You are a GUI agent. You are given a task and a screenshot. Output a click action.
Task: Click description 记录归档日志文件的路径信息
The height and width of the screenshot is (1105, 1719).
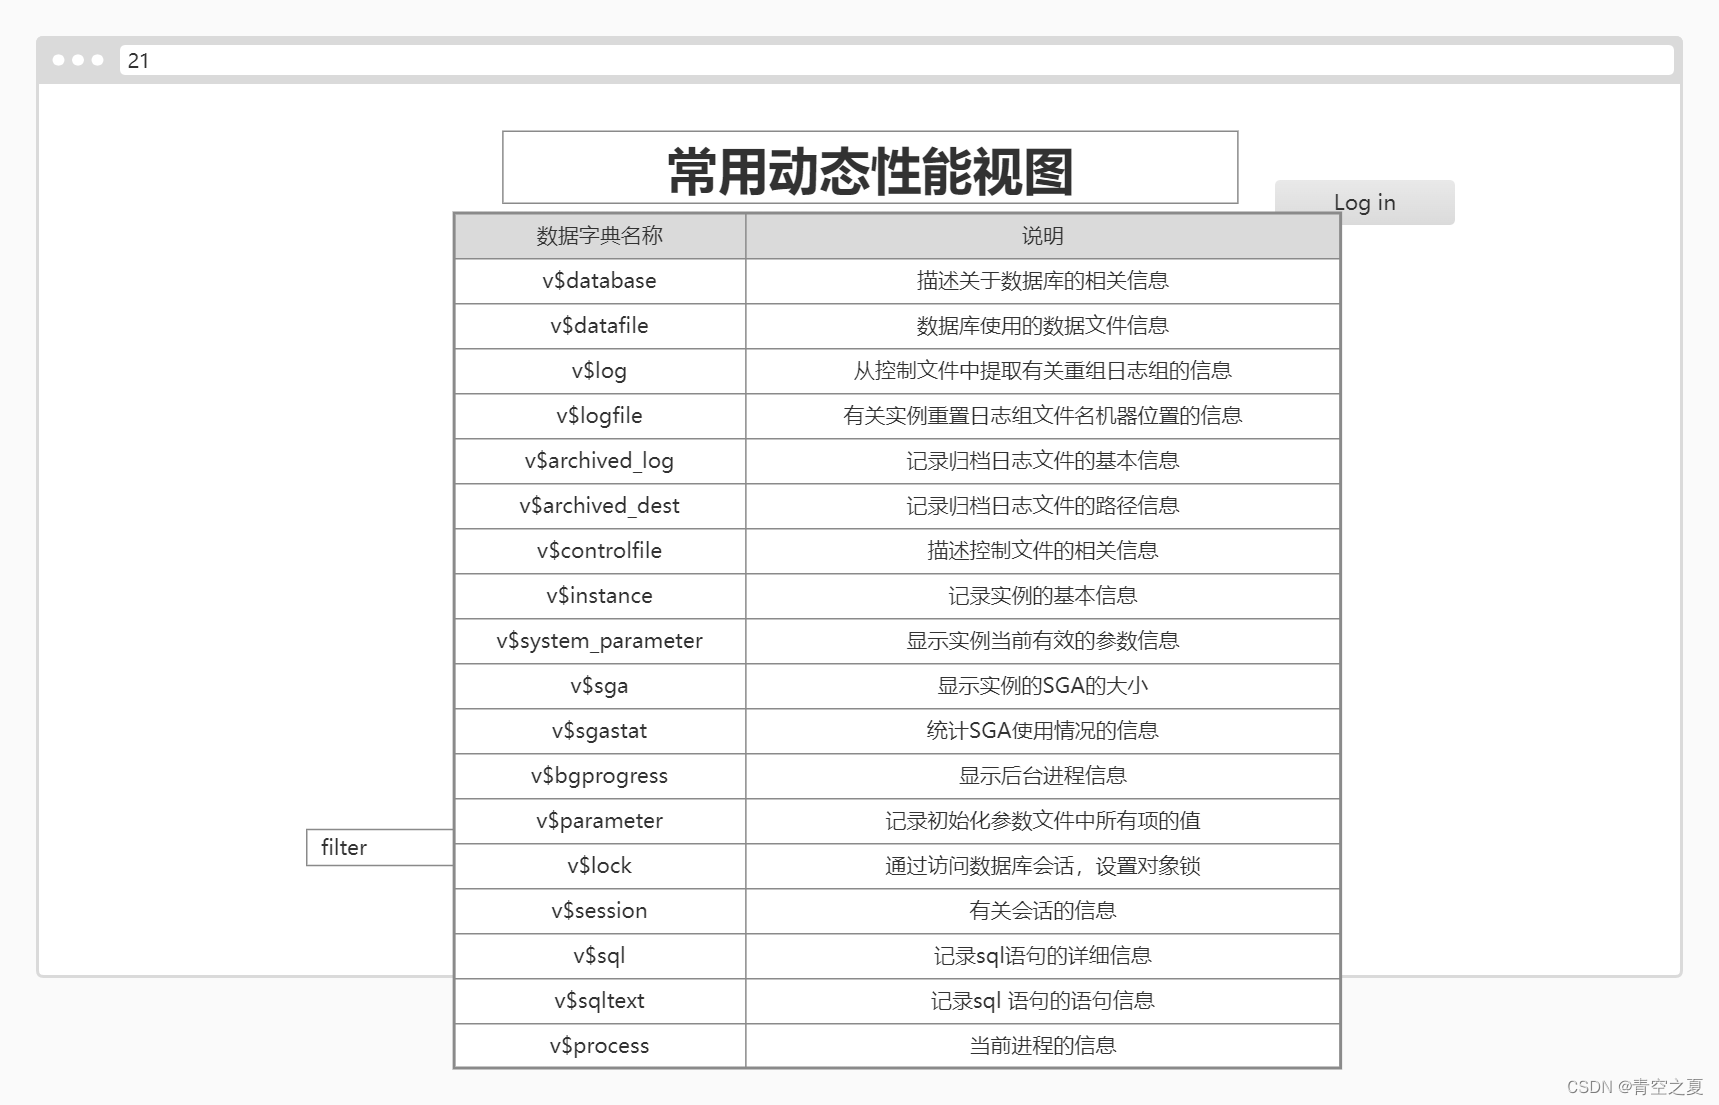1043,506
